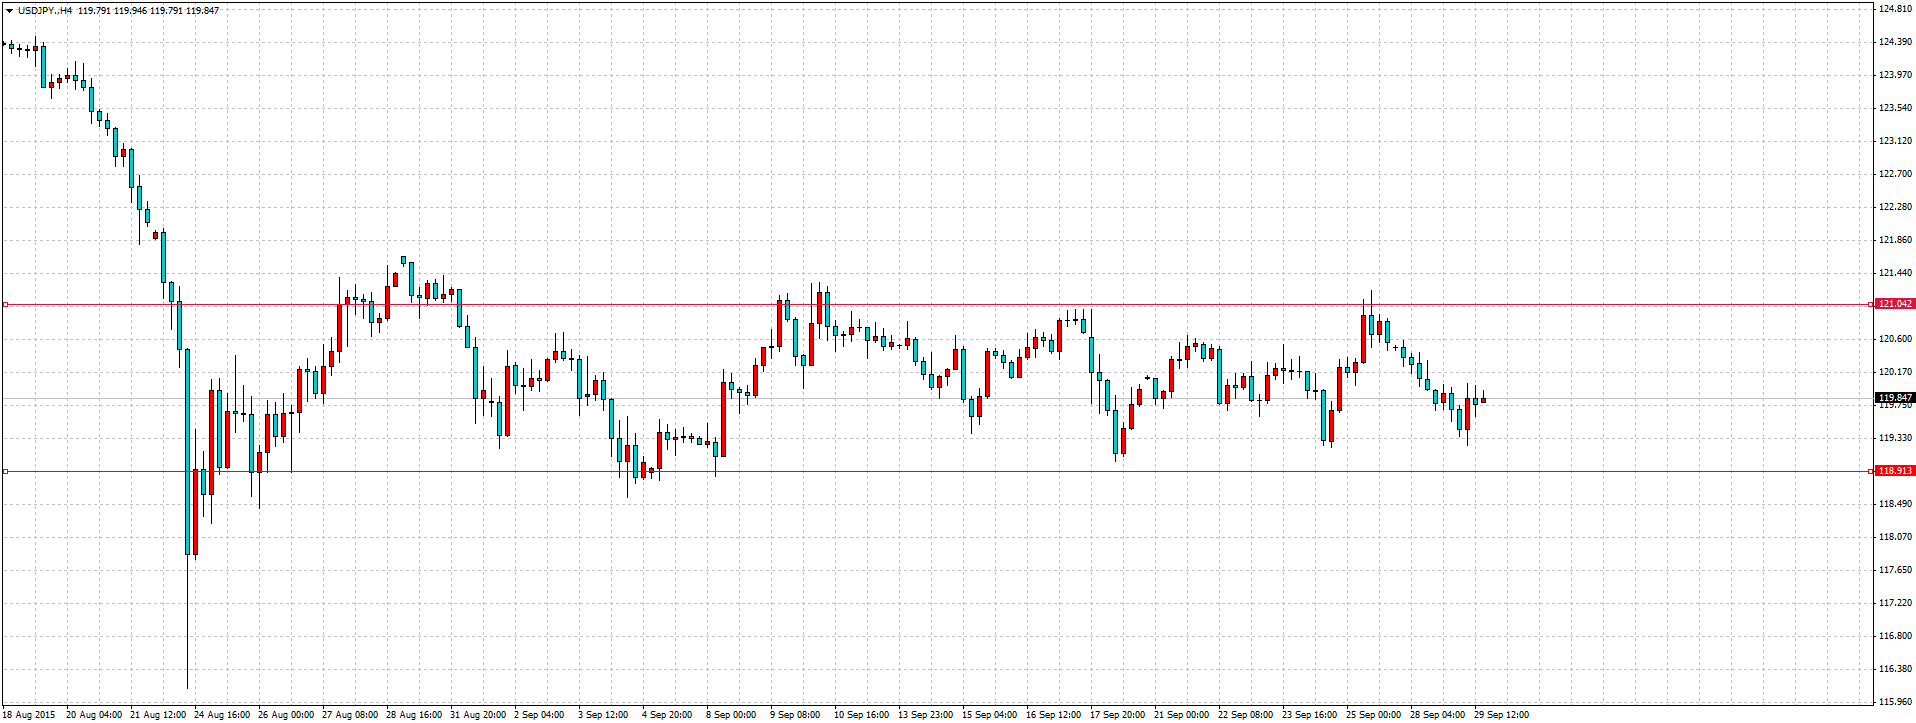Click the 17 Sep 20:00 time label
The width and height of the screenshot is (1916, 723).
pos(1117,715)
